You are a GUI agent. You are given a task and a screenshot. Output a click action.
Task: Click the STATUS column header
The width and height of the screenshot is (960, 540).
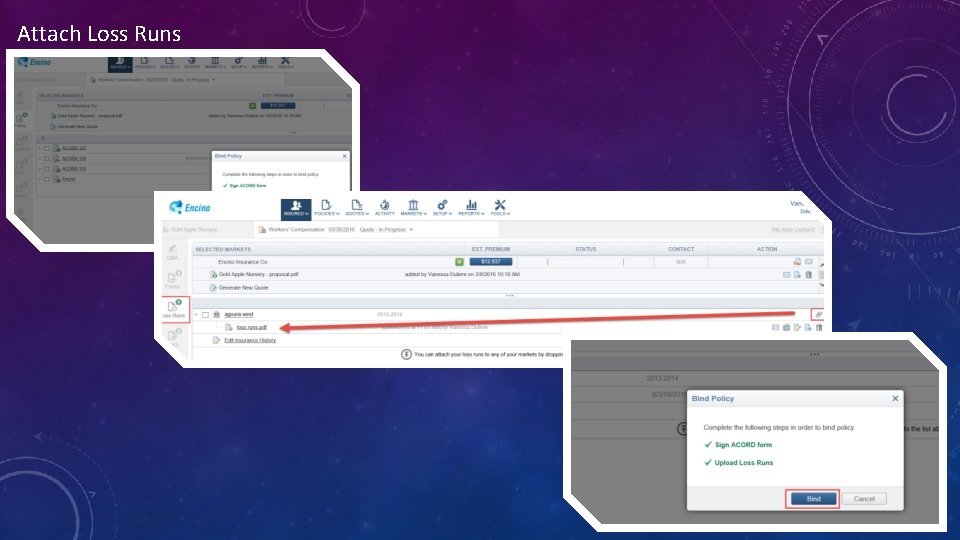585,249
